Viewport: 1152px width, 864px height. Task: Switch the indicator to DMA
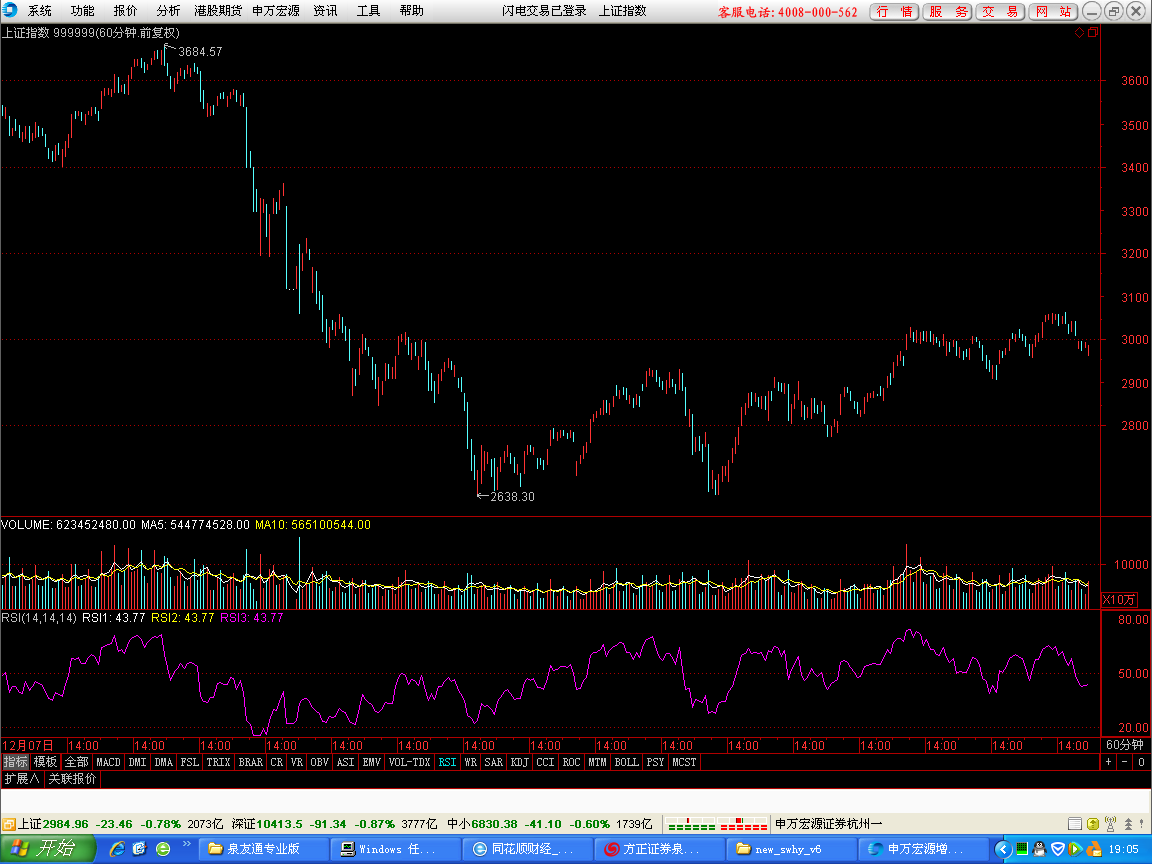(163, 762)
